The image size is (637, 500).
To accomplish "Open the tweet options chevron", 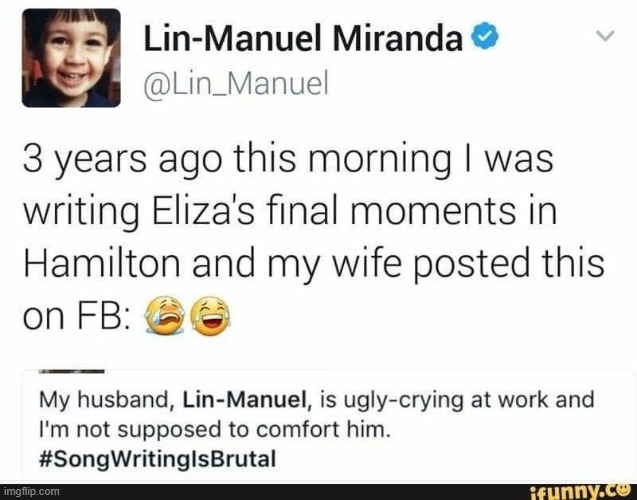I will pyautogui.click(x=605, y=36).
